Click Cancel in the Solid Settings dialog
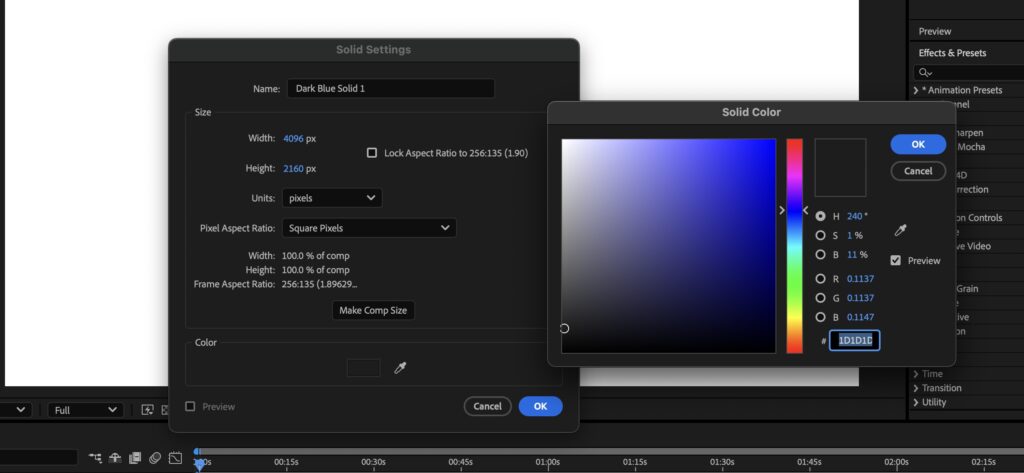Image resolution: width=1024 pixels, height=473 pixels. click(x=487, y=406)
